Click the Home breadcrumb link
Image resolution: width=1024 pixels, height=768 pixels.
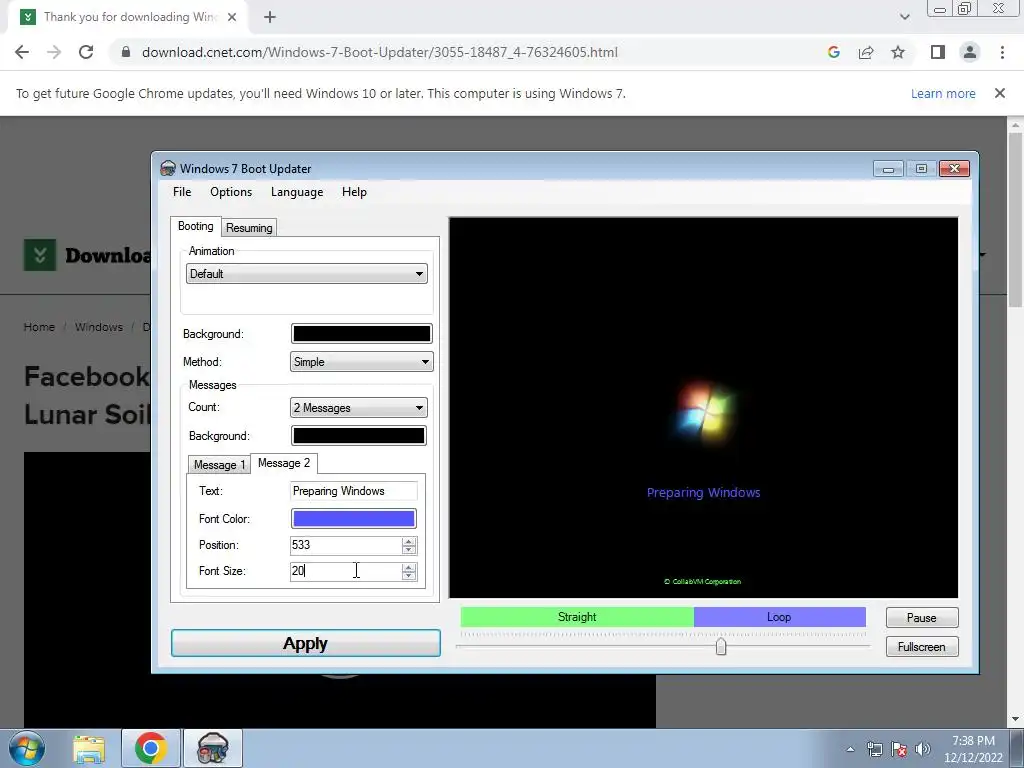click(39, 327)
